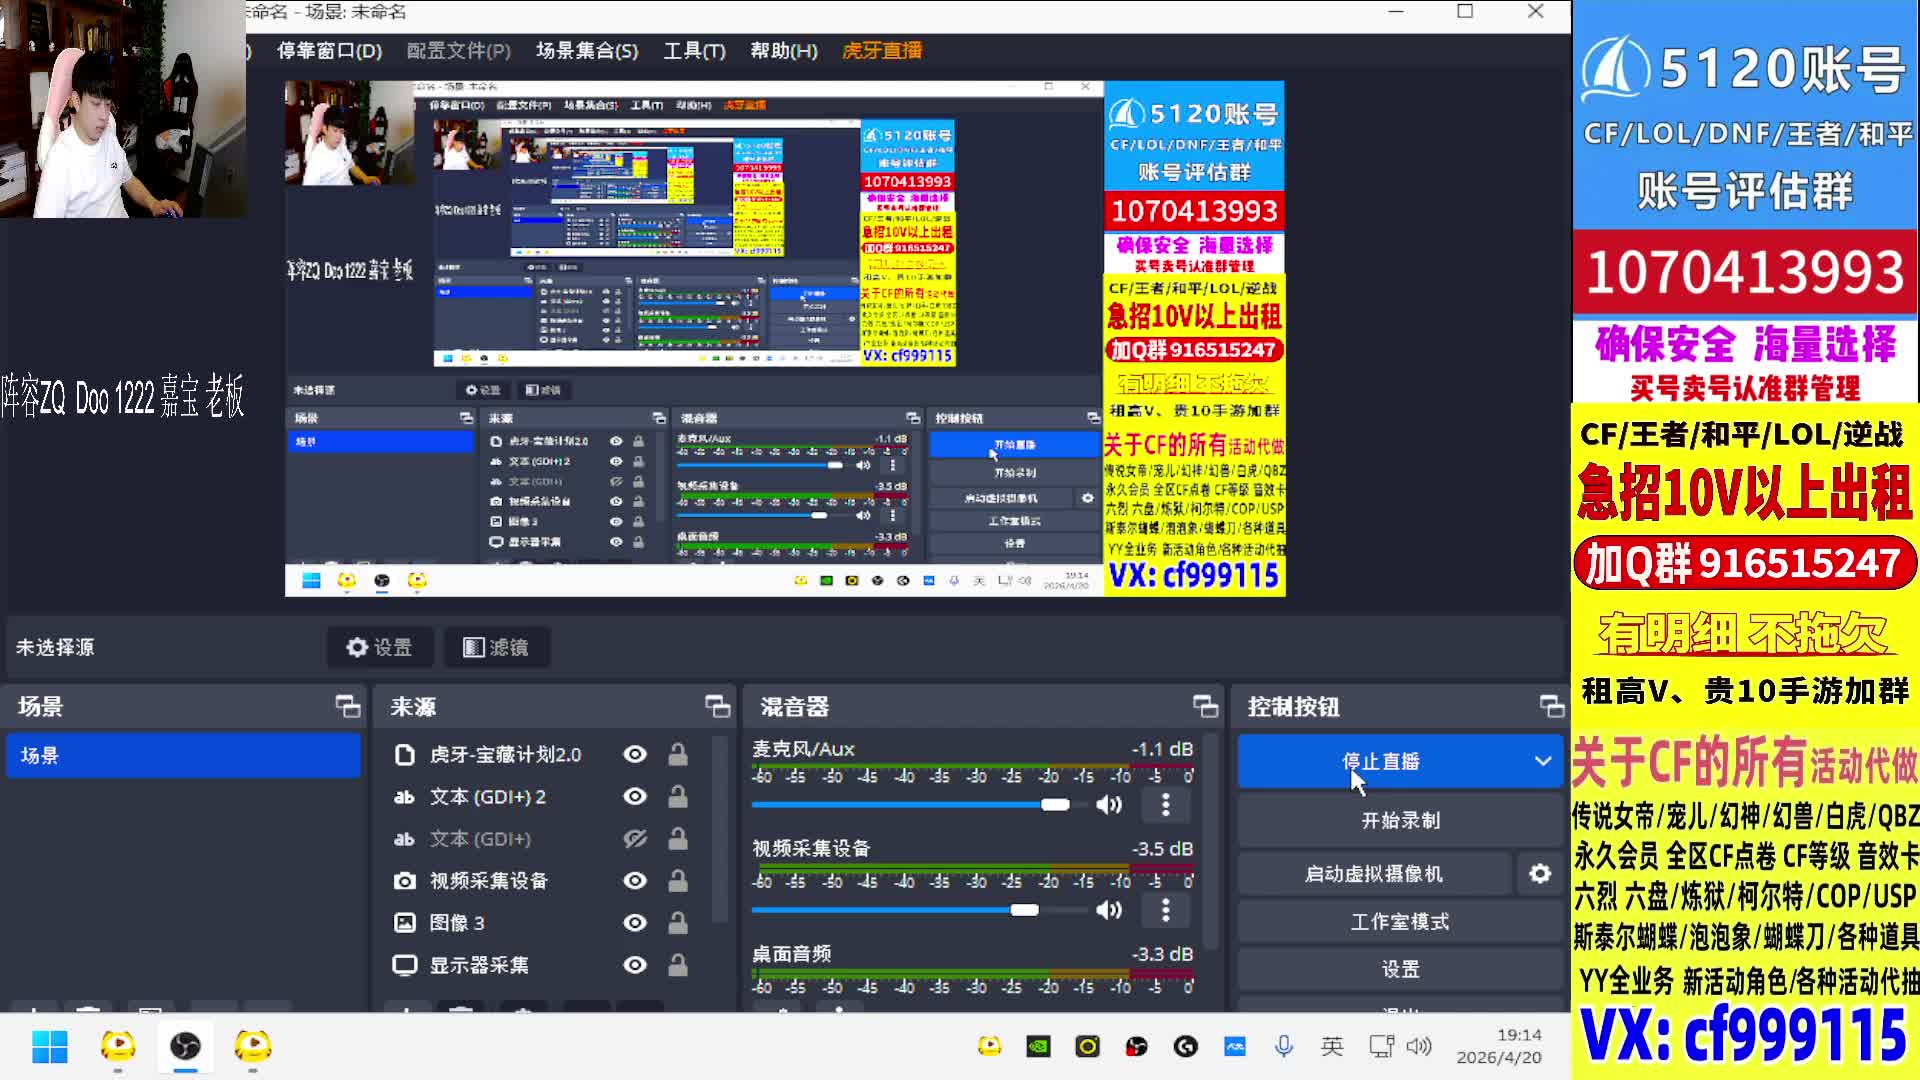This screenshot has width=1920, height=1080.
Task: Lock the 图像 3 source
Action: click(x=678, y=923)
